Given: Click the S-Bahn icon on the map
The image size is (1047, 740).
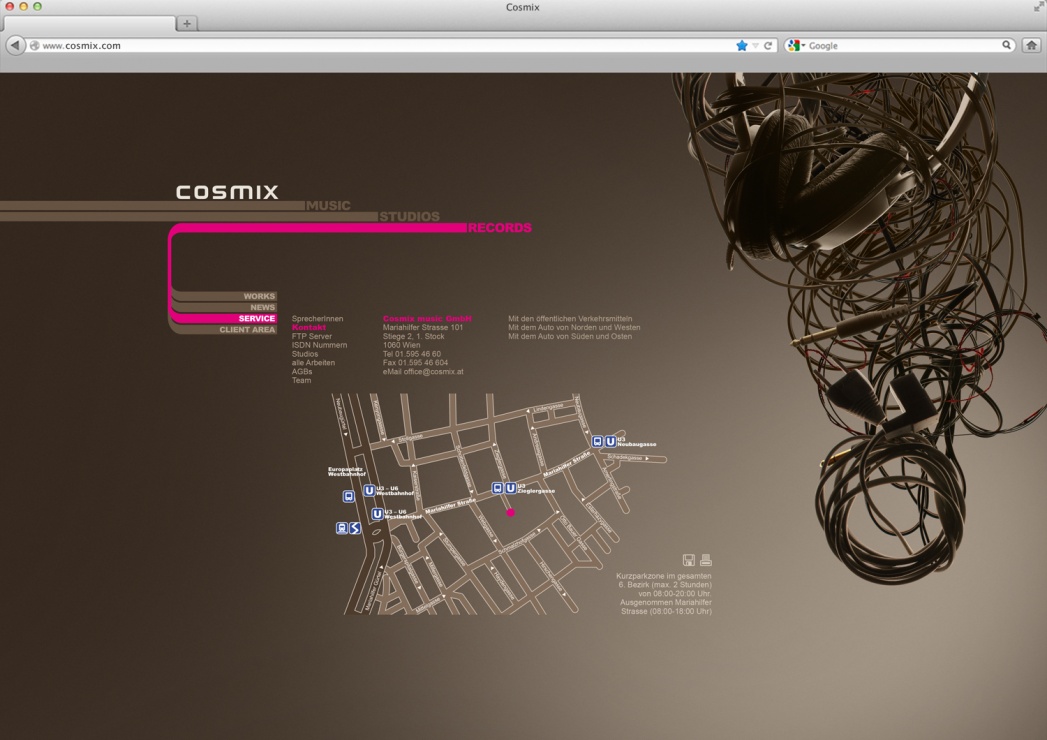Looking at the screenshot, I should tap(355, 528).
